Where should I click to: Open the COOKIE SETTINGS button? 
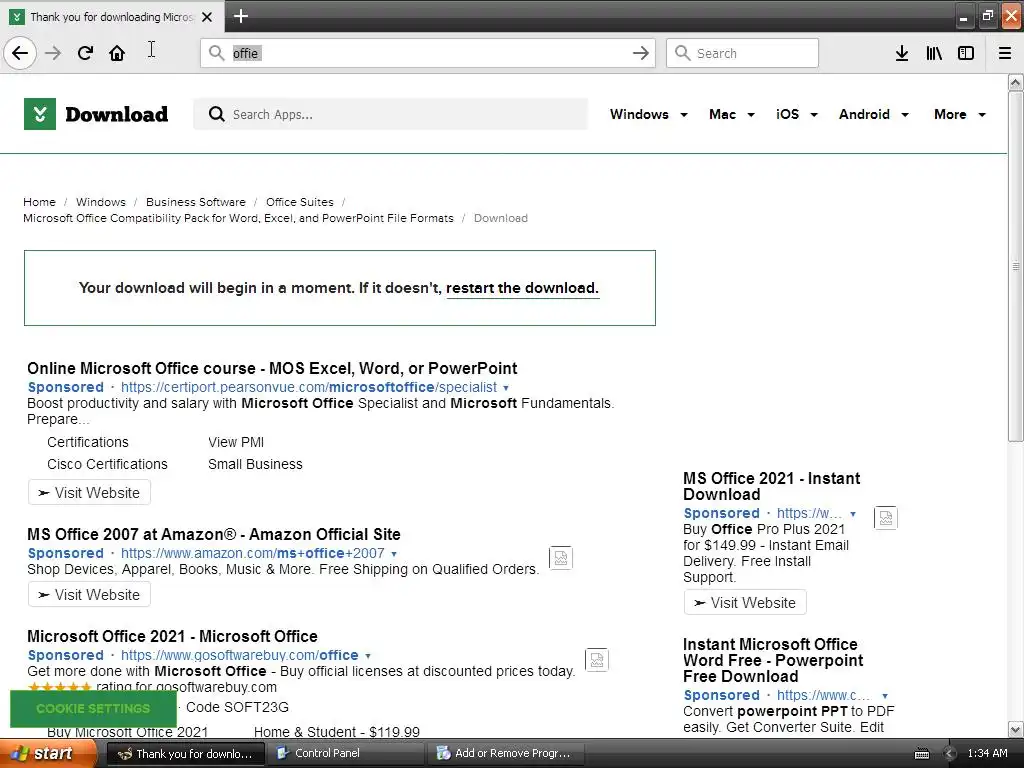click(93, 709)
